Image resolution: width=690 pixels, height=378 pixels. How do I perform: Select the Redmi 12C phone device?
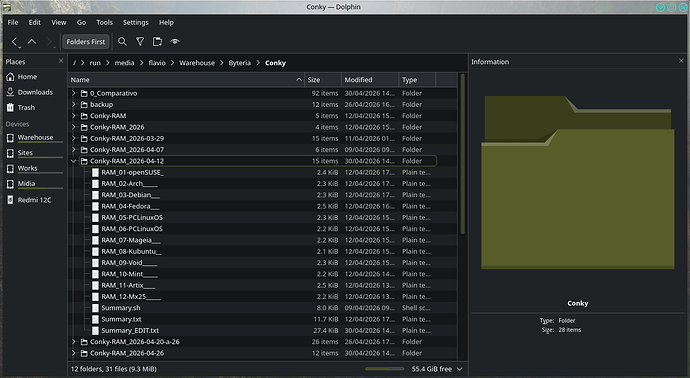pos(34,200)
